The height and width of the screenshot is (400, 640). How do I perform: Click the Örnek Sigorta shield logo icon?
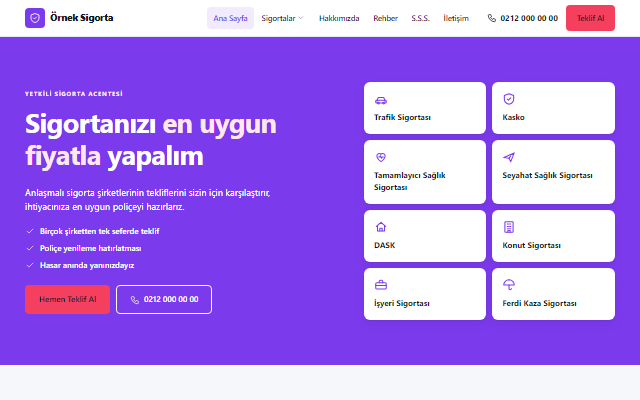coord(35,18)
